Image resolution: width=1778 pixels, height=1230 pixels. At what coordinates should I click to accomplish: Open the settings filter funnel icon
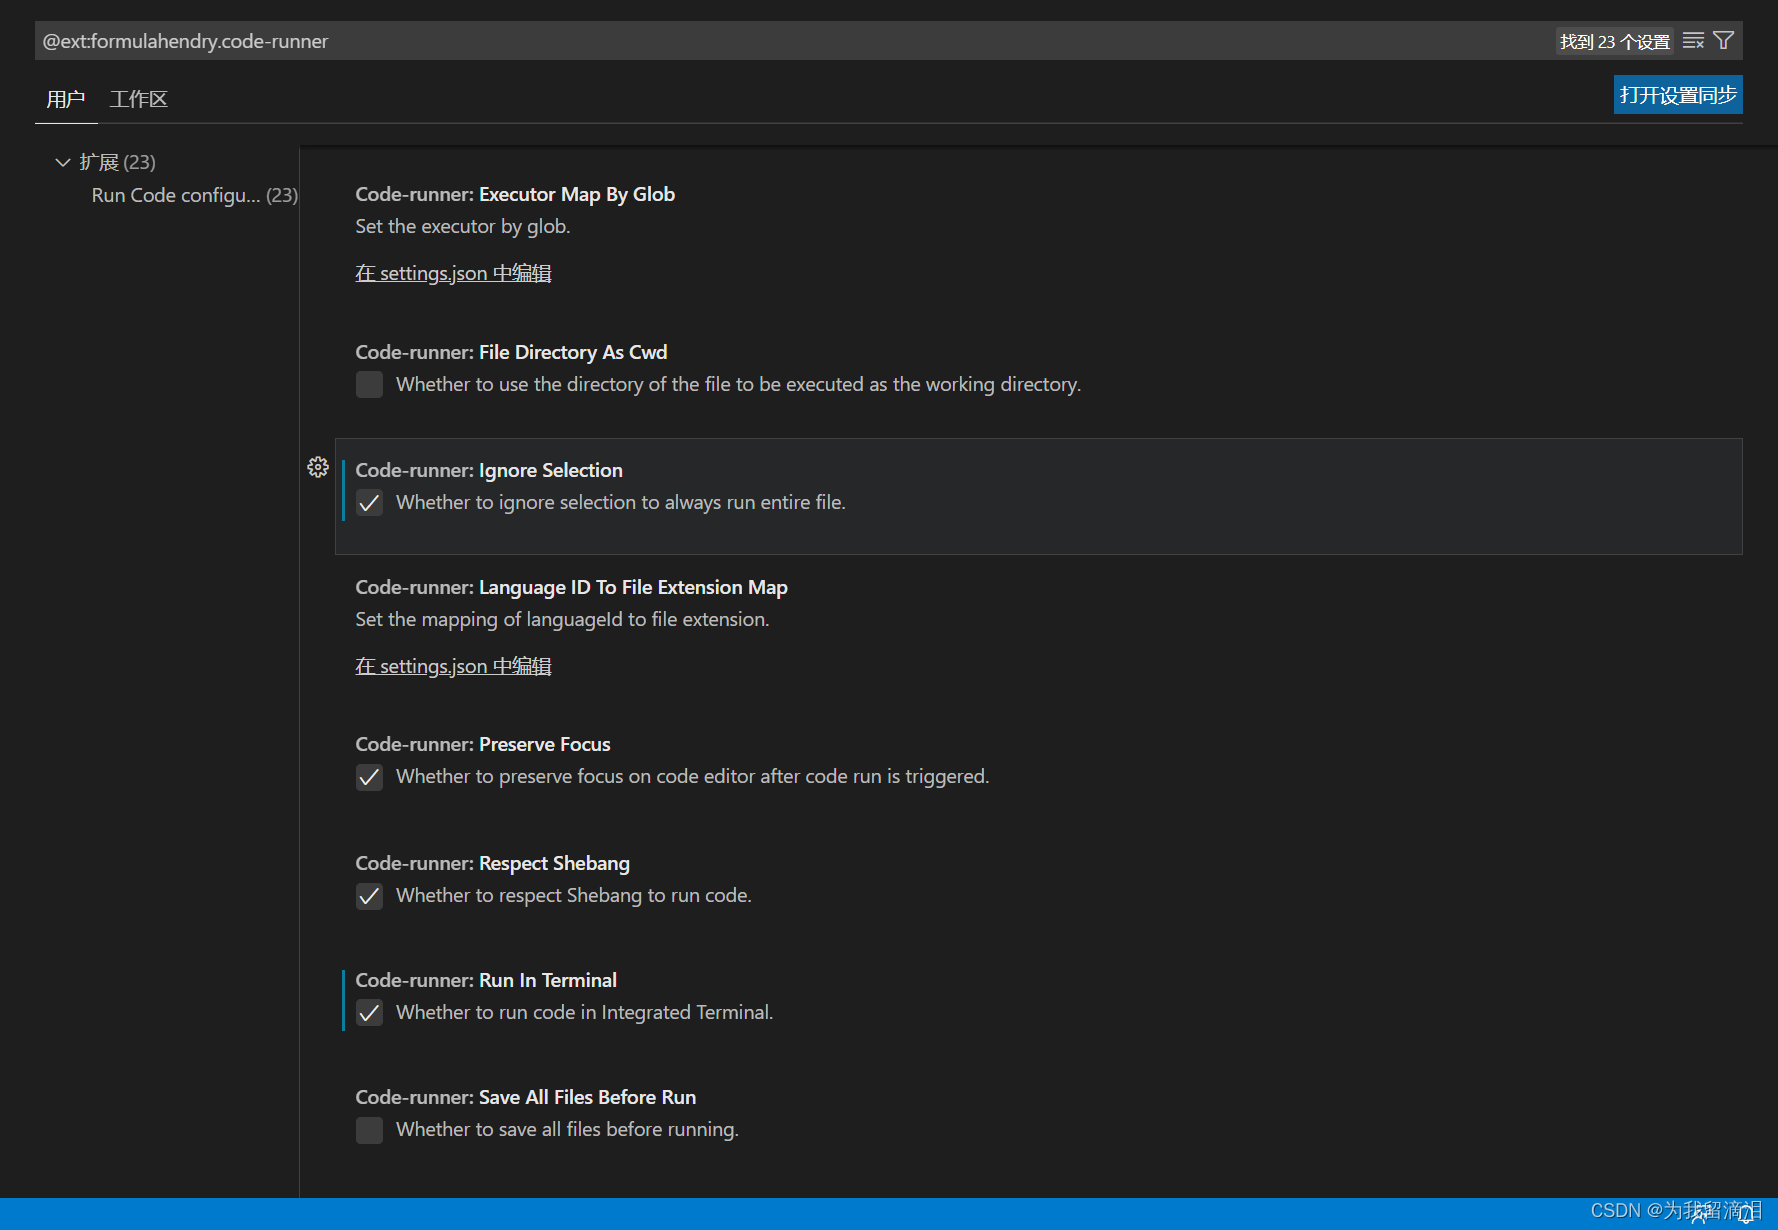tap(1723, 41)
